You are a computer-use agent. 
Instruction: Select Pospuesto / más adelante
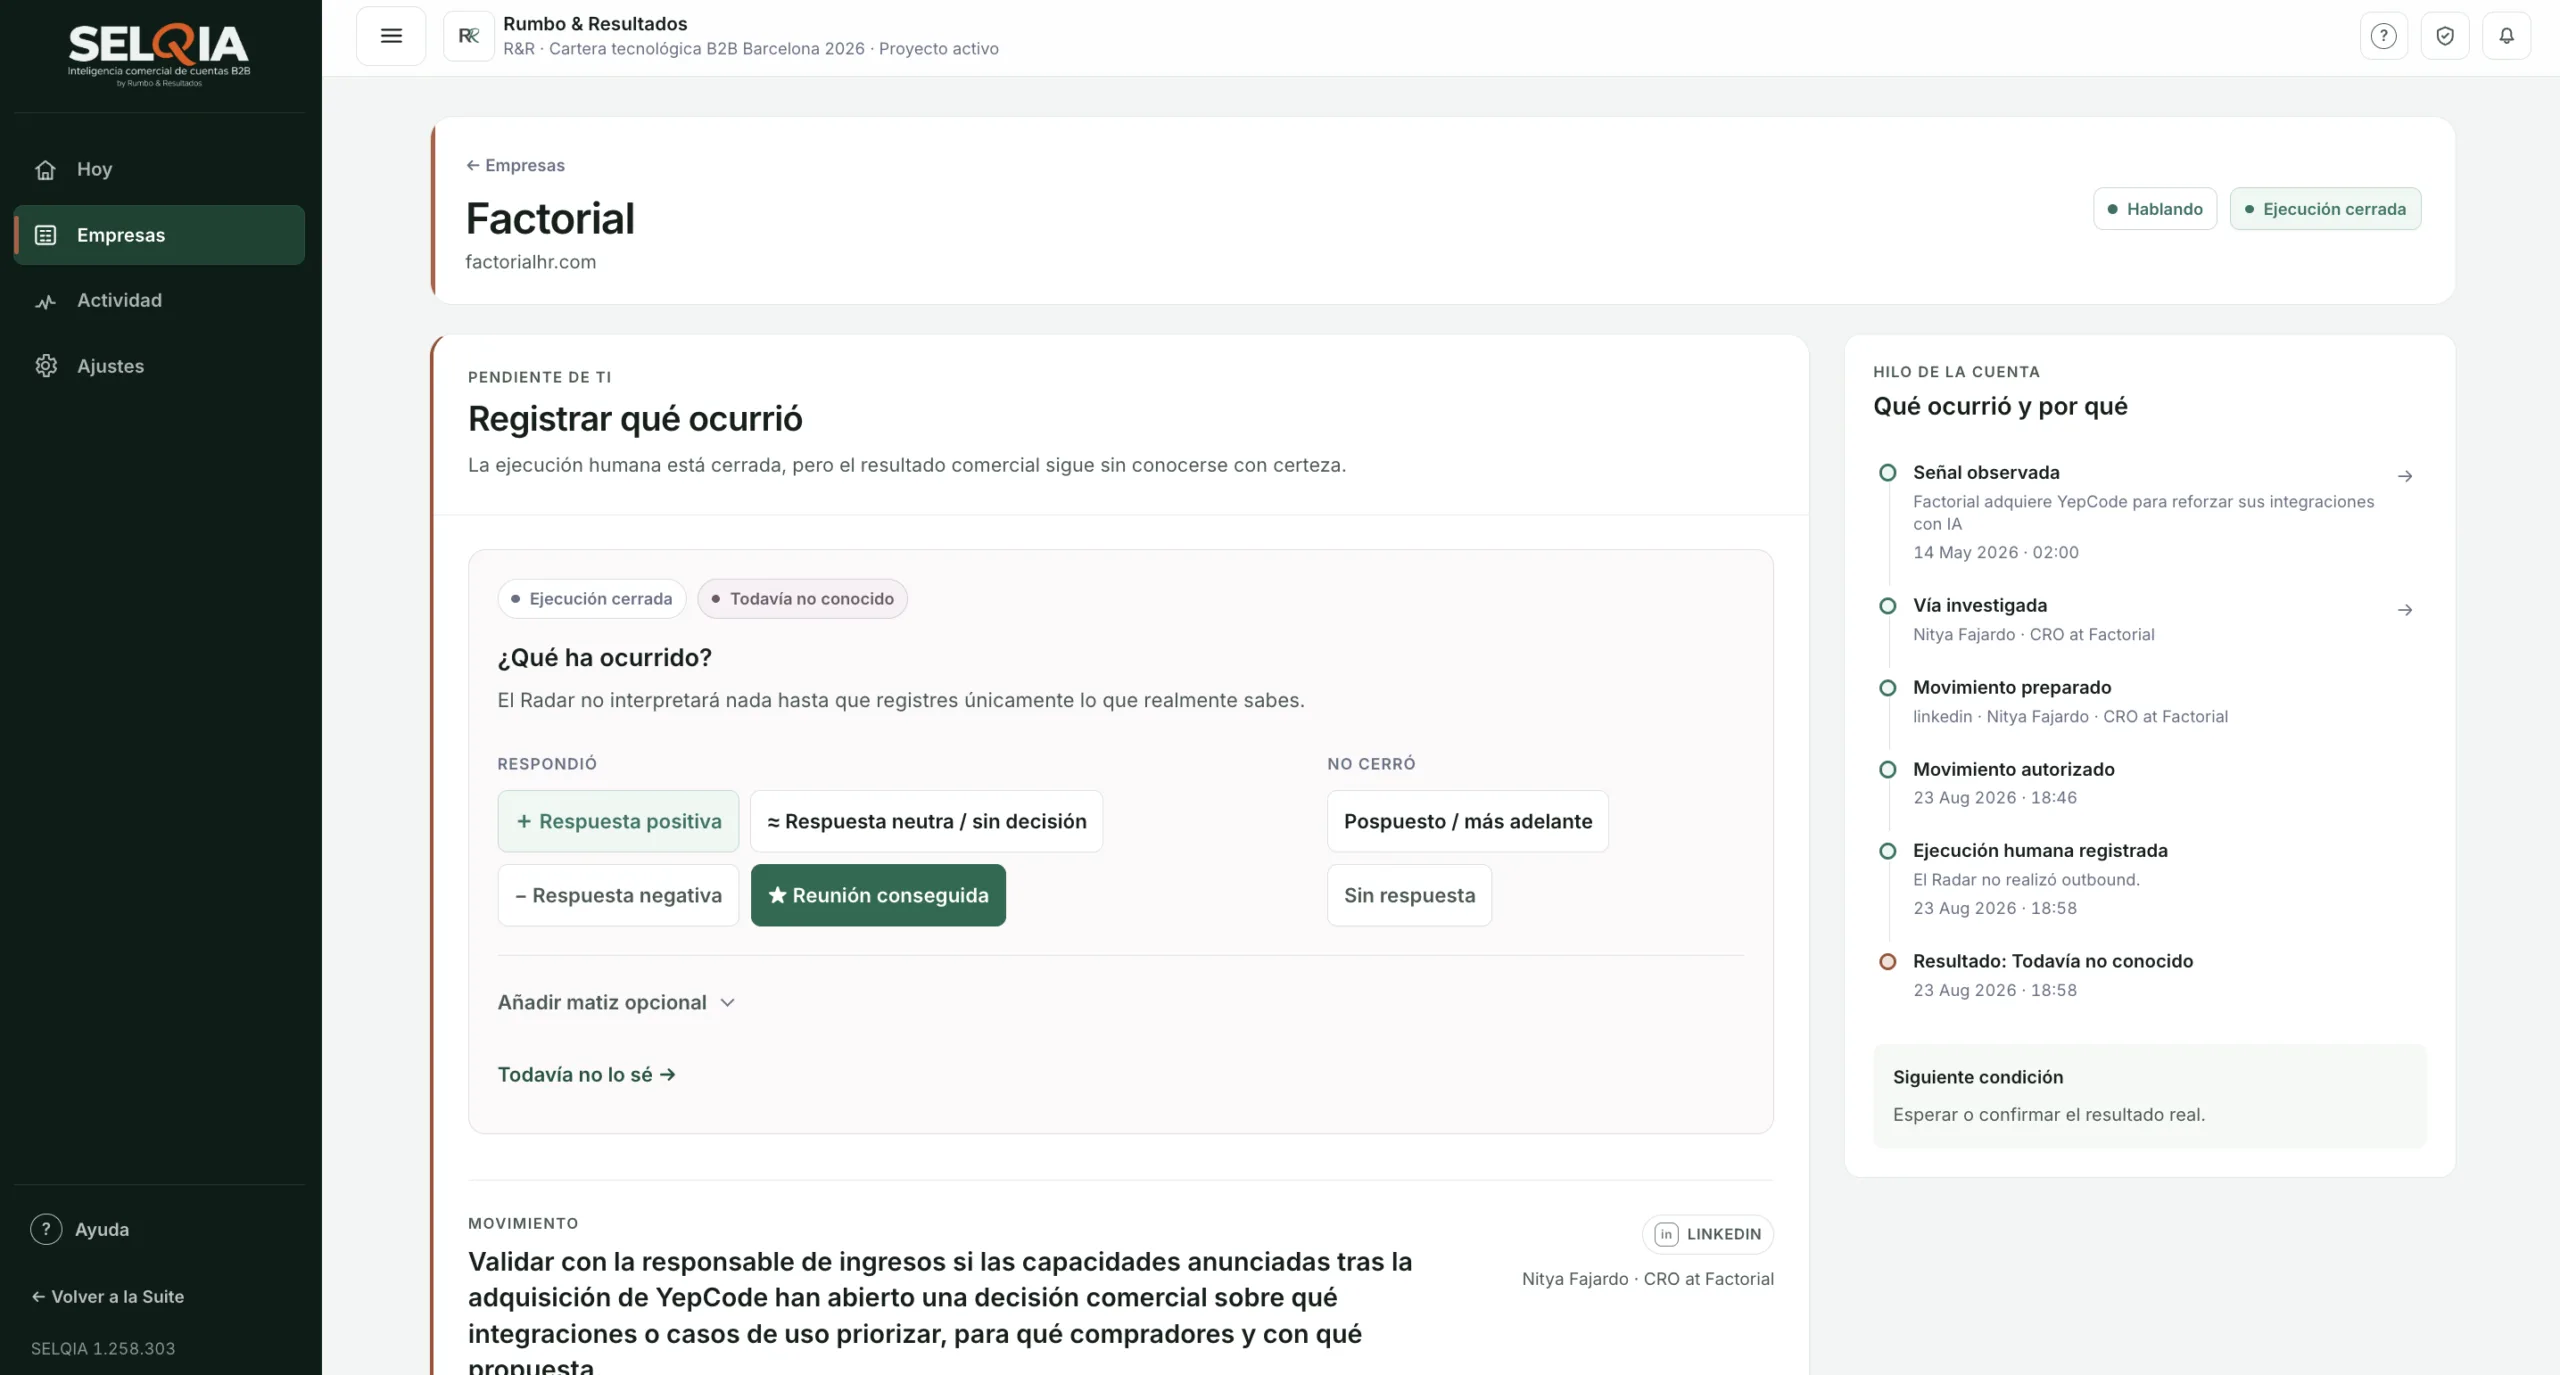1467,821
